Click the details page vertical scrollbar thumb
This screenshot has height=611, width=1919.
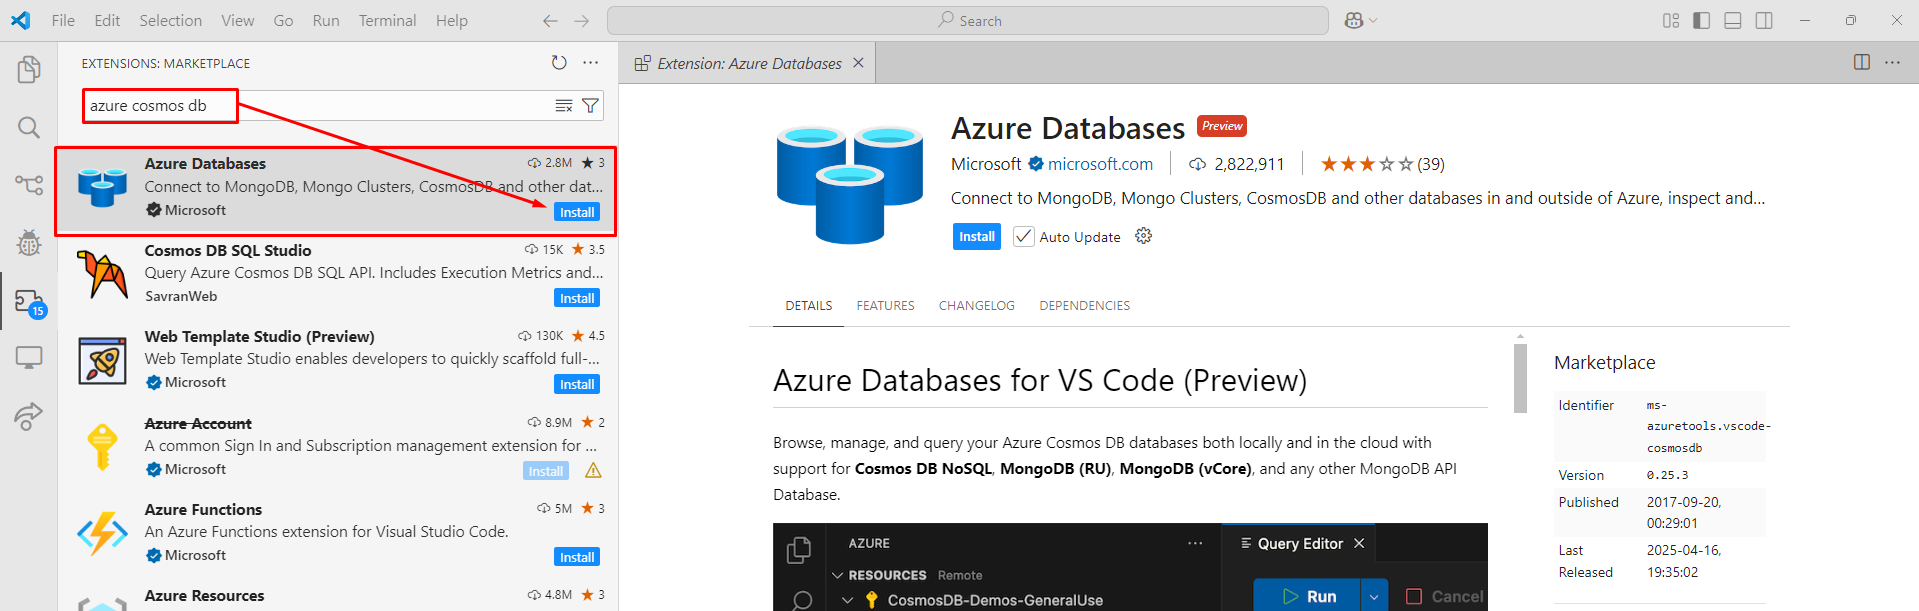pyautogui.click(x=1520, y=379)
